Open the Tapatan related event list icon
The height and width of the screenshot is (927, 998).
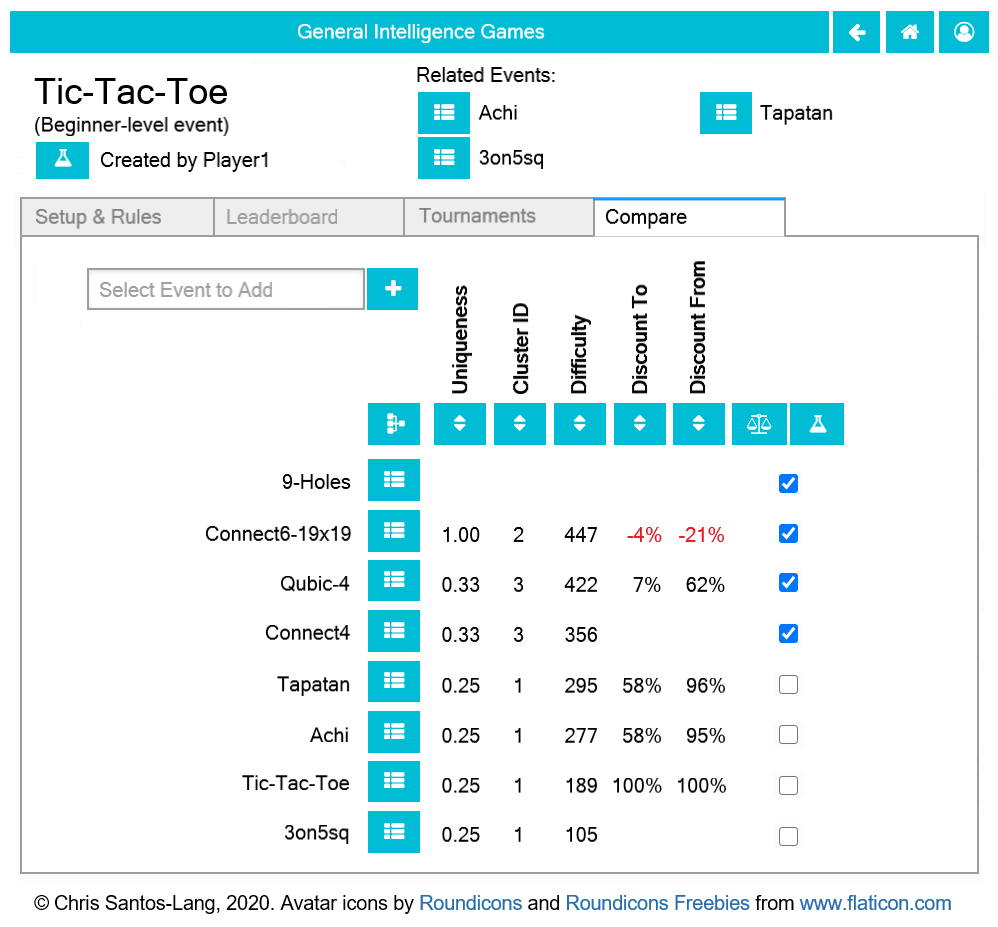pyautogui.click(x=726, y=113)
